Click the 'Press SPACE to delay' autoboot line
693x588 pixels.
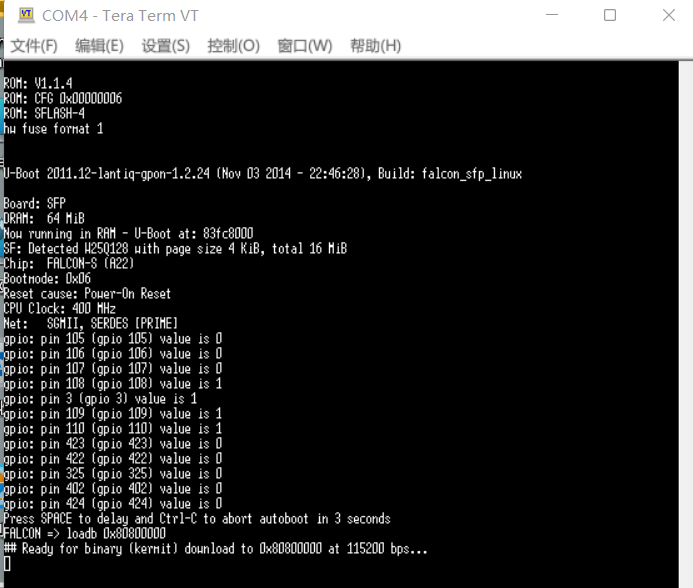197,519
